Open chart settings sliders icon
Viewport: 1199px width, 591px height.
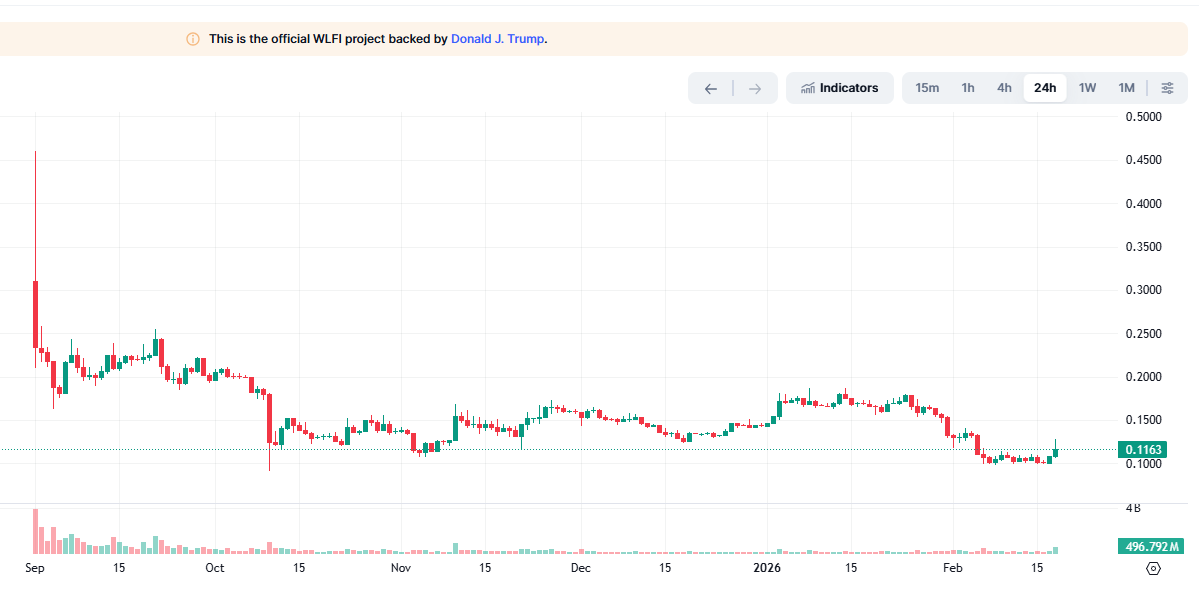pyautogui.click(x=1167, y=88)
